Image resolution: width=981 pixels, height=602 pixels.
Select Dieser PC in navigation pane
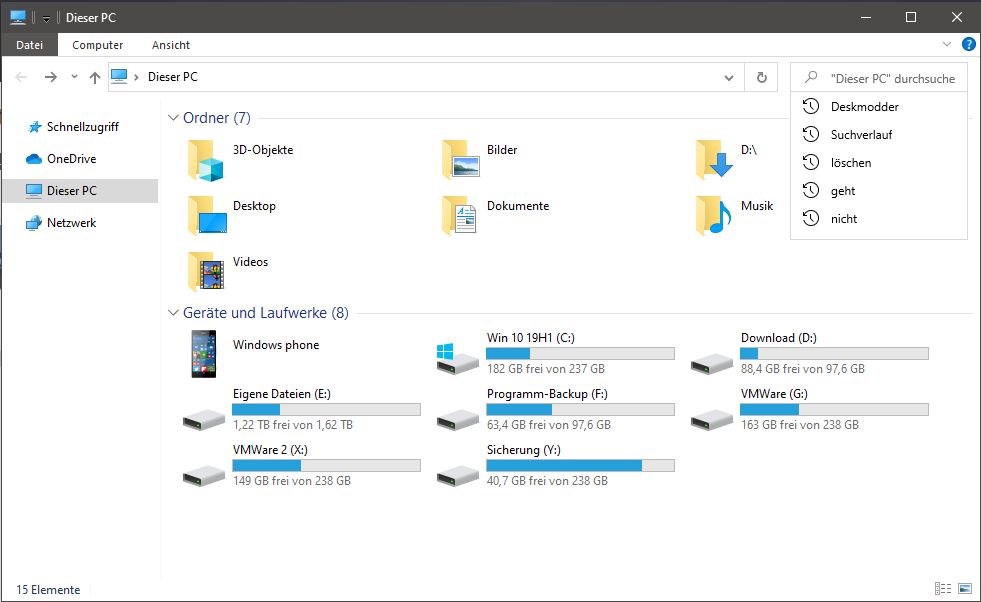pos(80,191)
